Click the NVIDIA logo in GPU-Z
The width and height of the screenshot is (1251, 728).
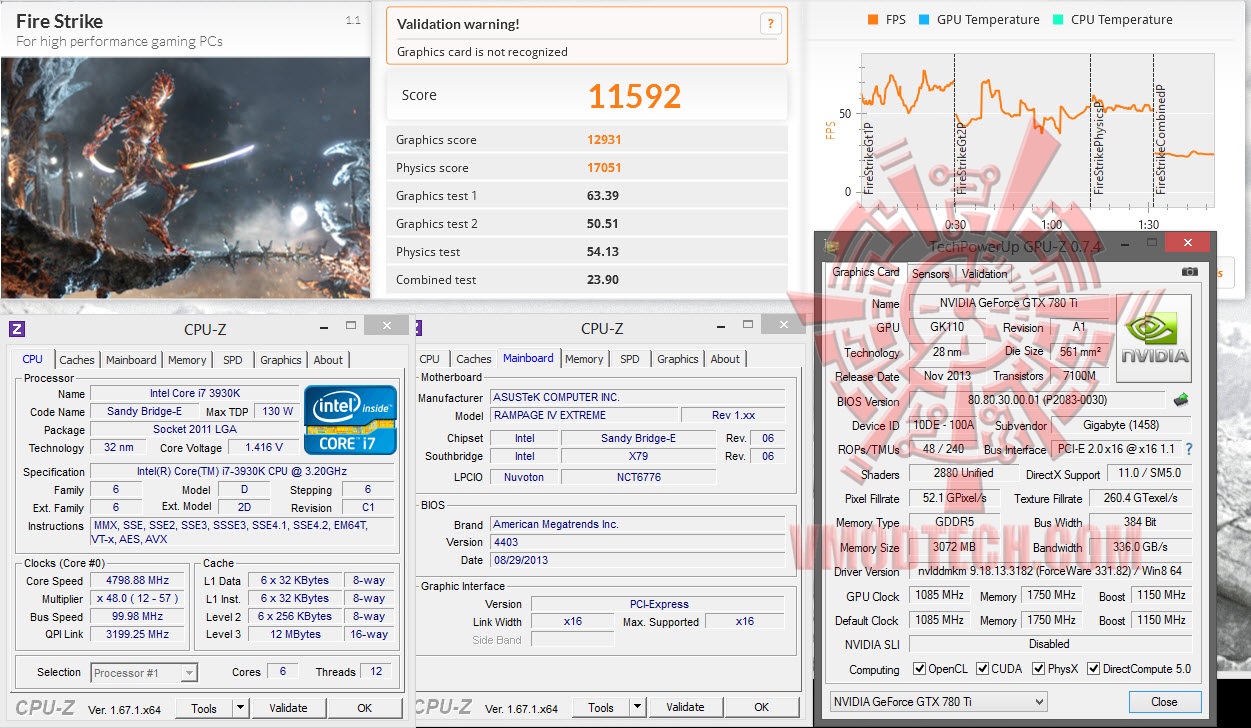point(1154,338)
